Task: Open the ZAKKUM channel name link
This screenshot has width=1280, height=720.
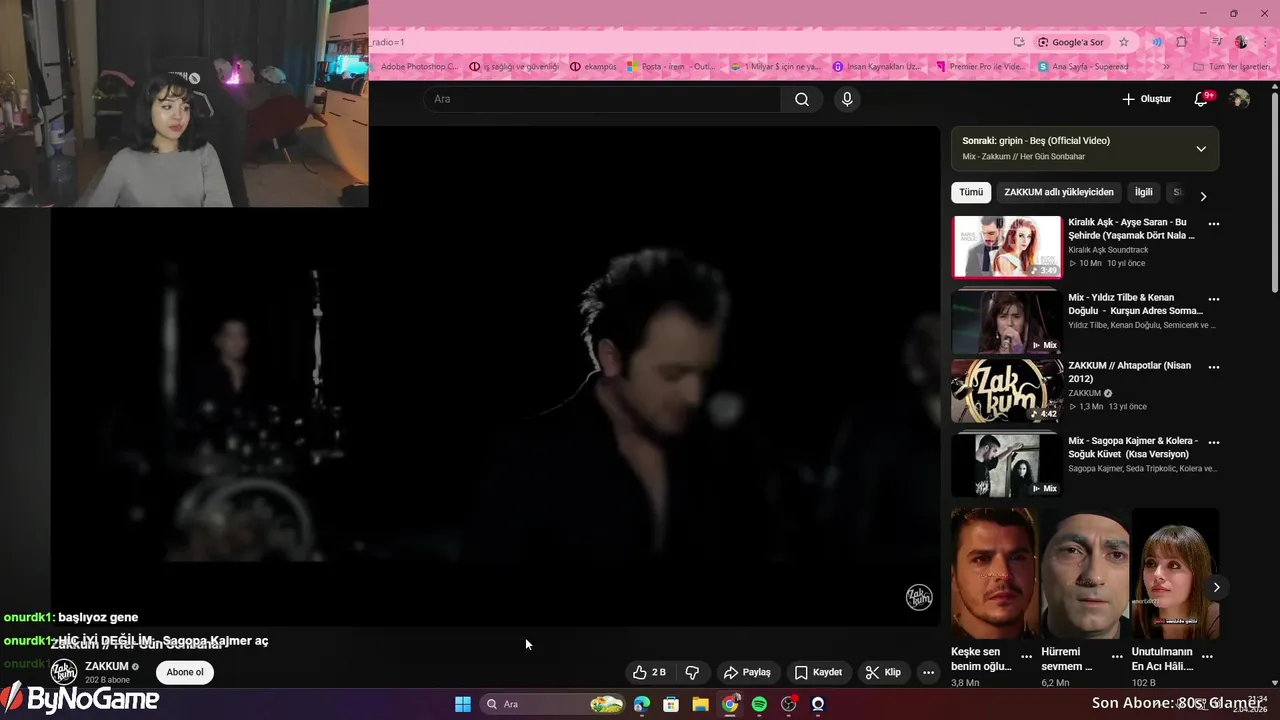Action: (107, 666)
